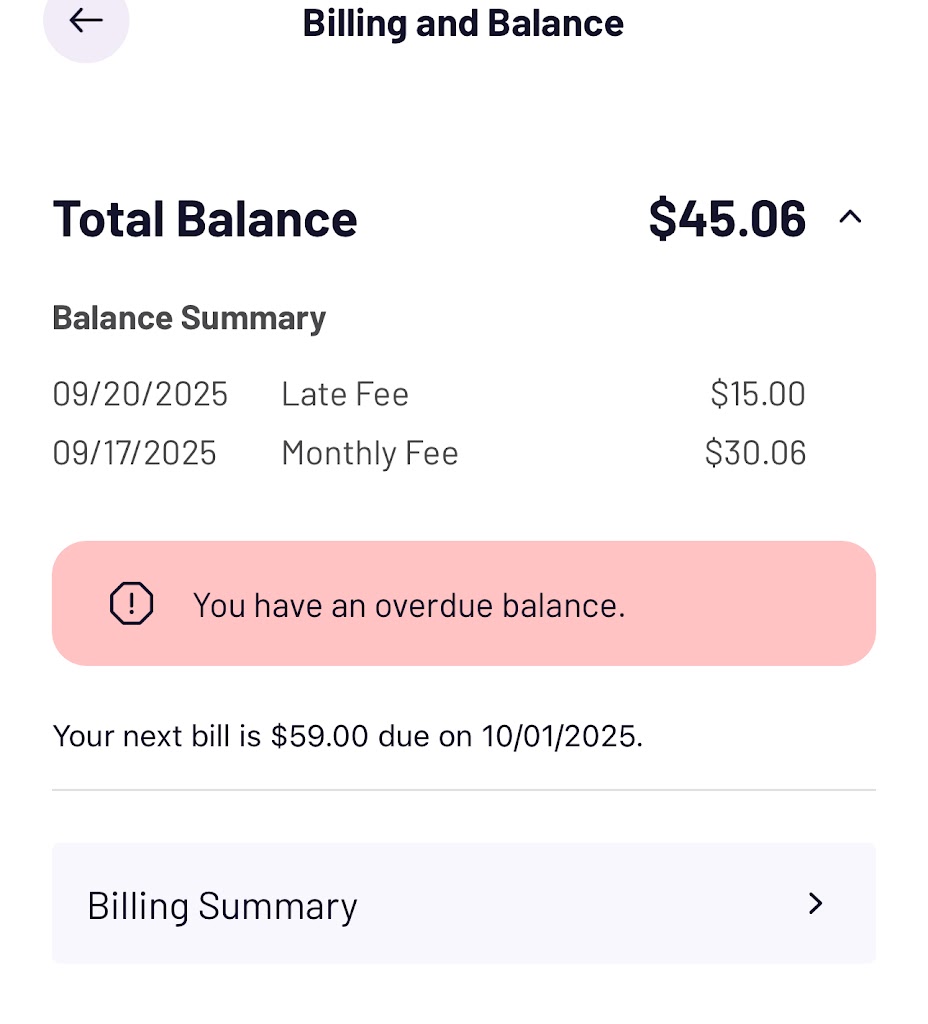Tap the back arrow button
Screen dimensions: 928x1024
point(86,21)
